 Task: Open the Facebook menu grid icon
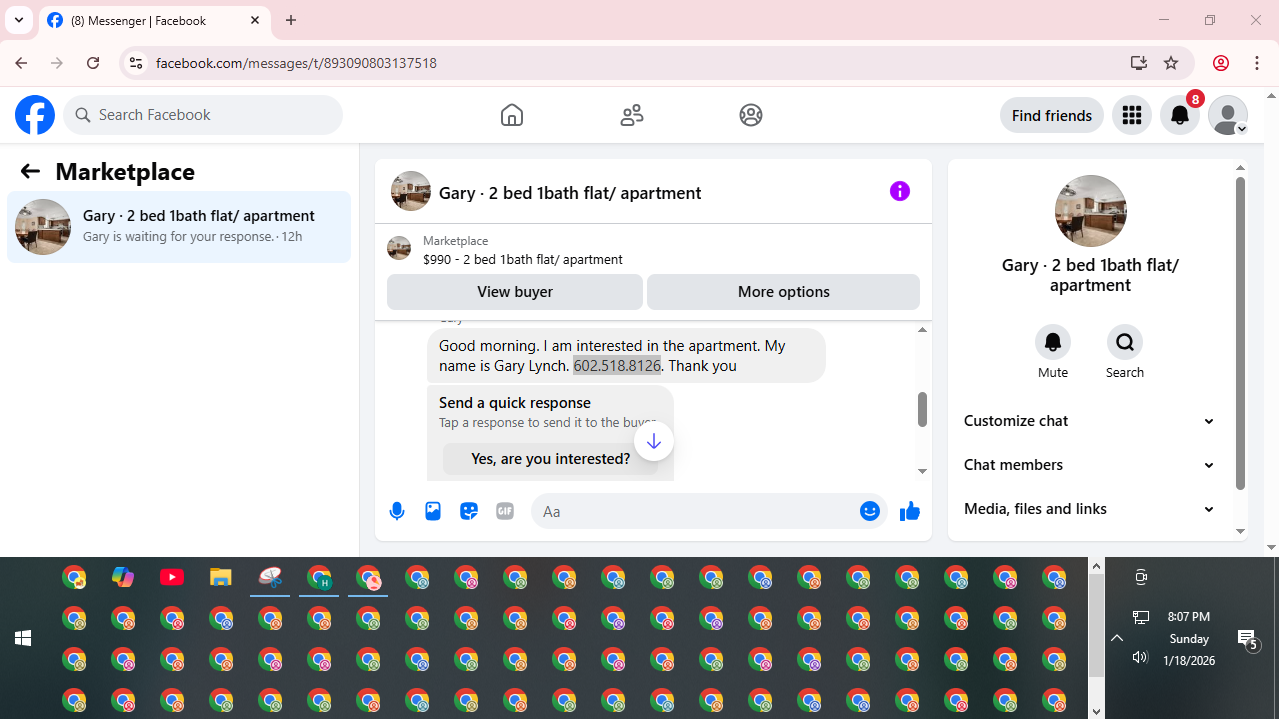point(1132,115)
